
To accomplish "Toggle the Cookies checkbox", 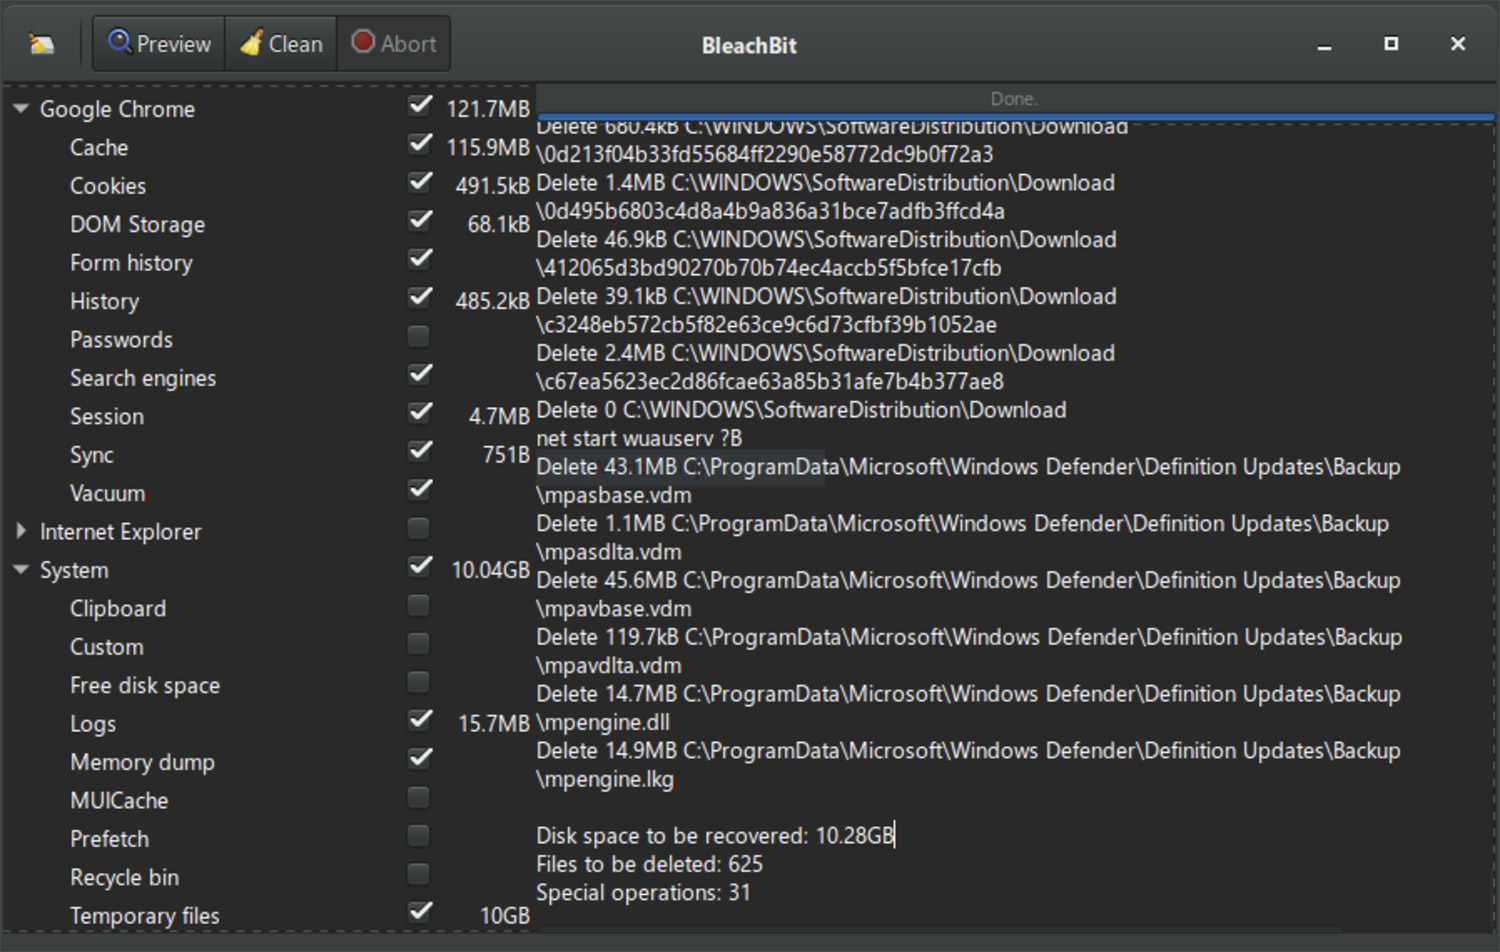I will (x=420, y=182).
